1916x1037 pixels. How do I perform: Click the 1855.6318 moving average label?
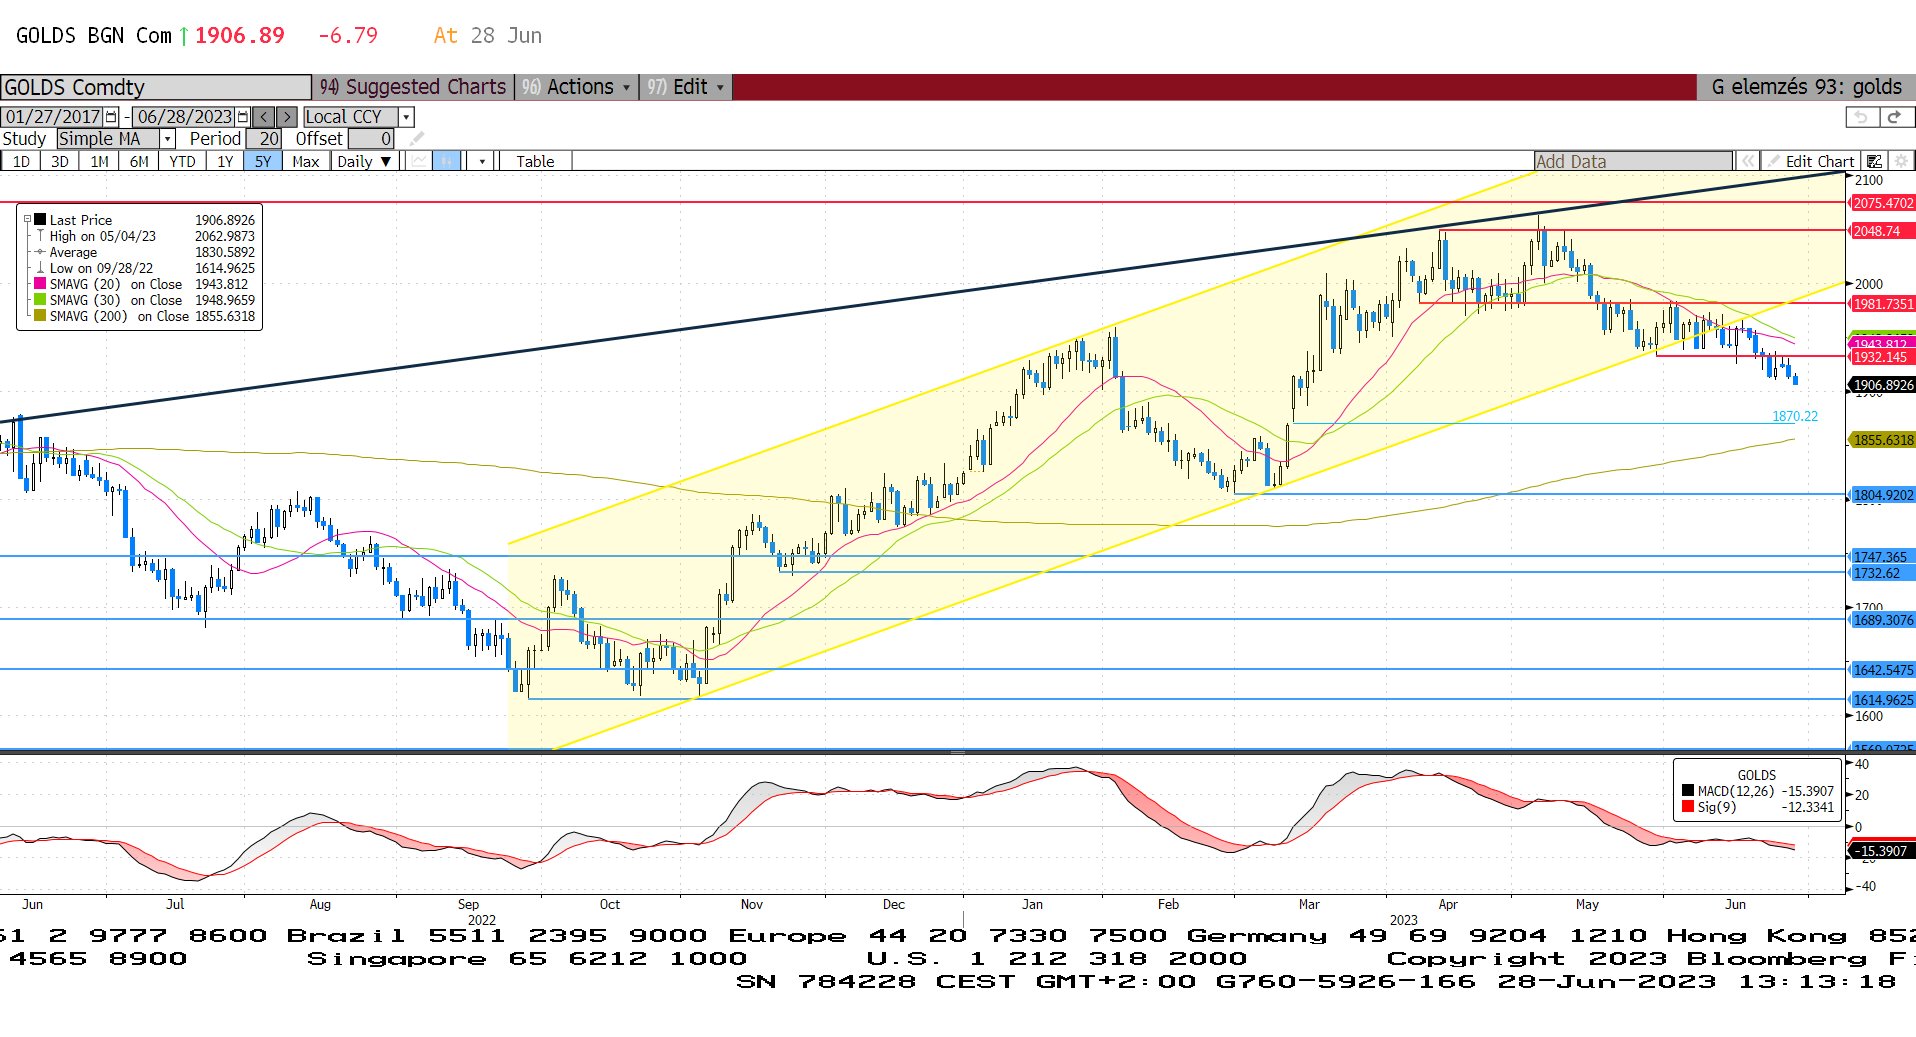click(1883, 440)
